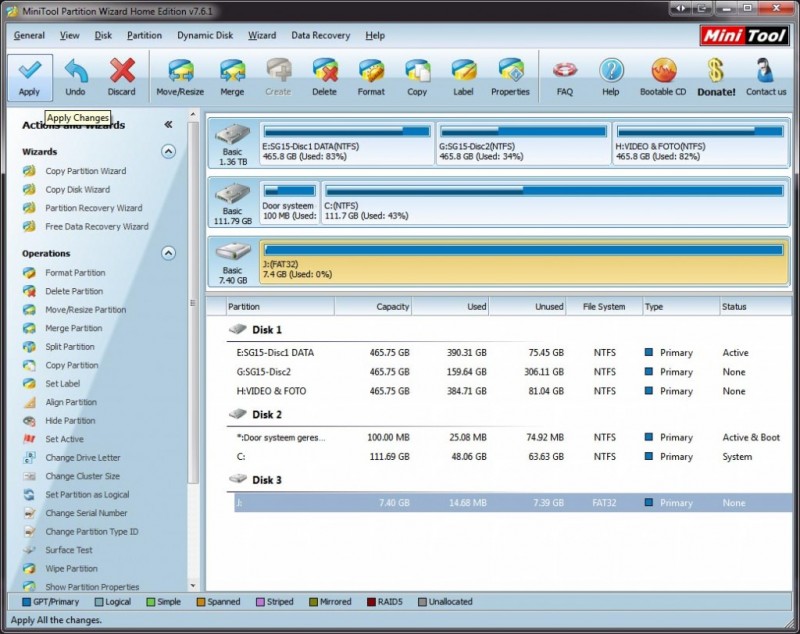800x634 pixels.
Task: Click the GPT/Primary legend color box
Action: [27, 602]
